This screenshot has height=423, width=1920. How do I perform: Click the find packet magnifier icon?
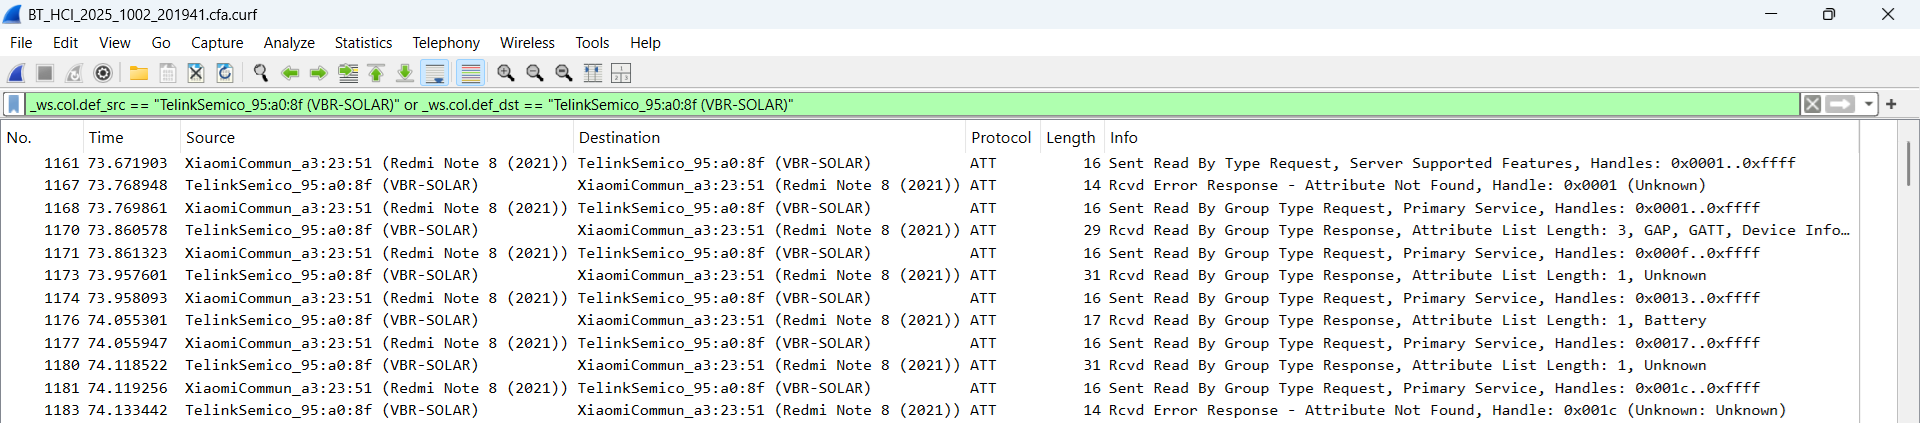[261, 73]
